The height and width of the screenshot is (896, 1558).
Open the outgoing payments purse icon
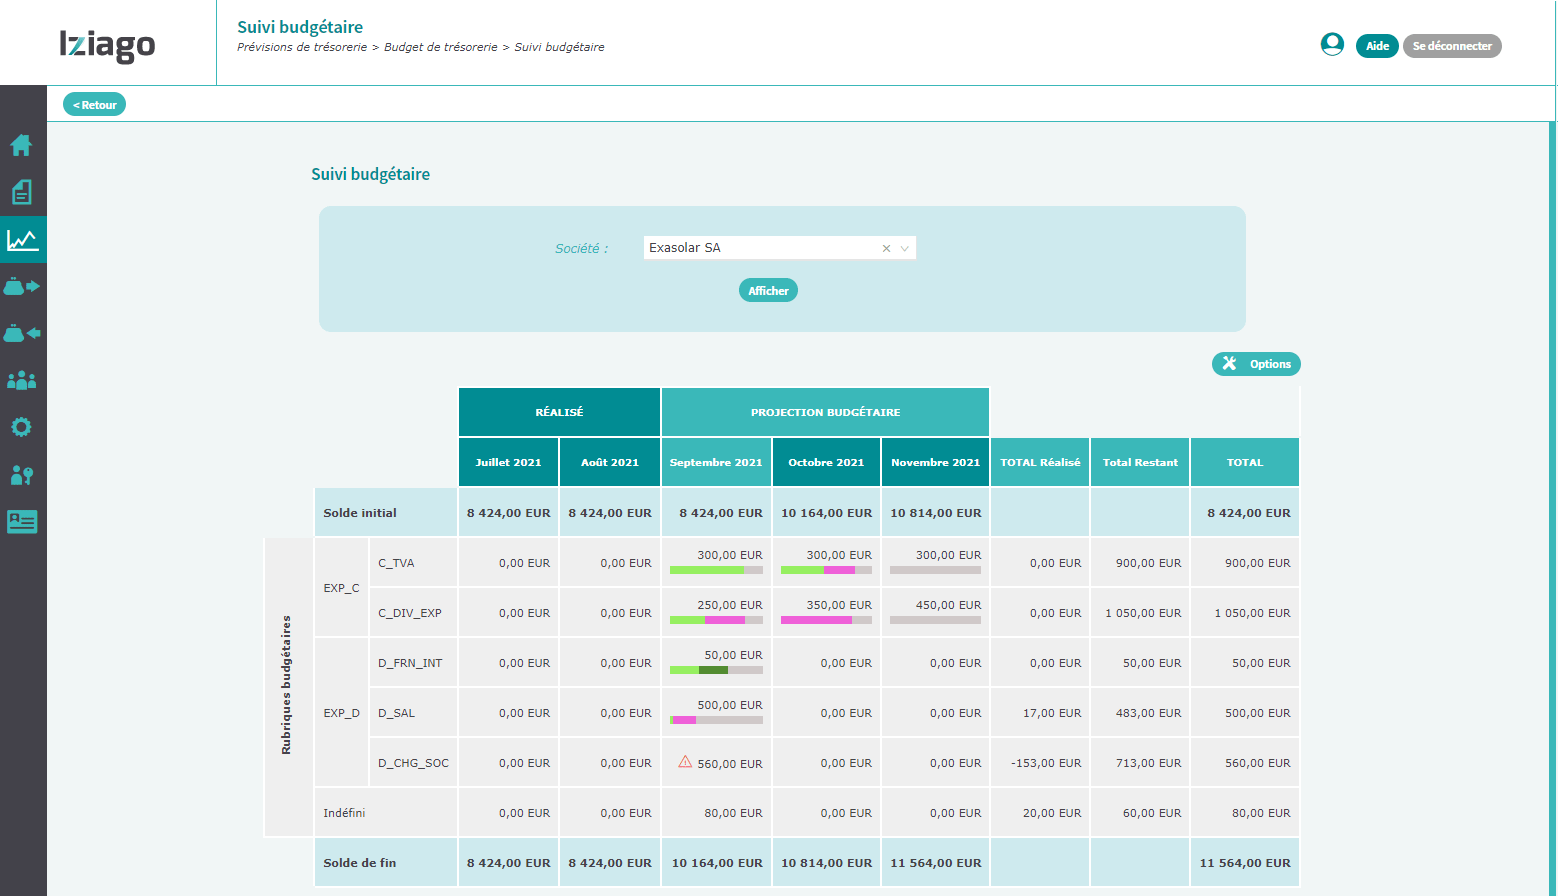point(21,287)
